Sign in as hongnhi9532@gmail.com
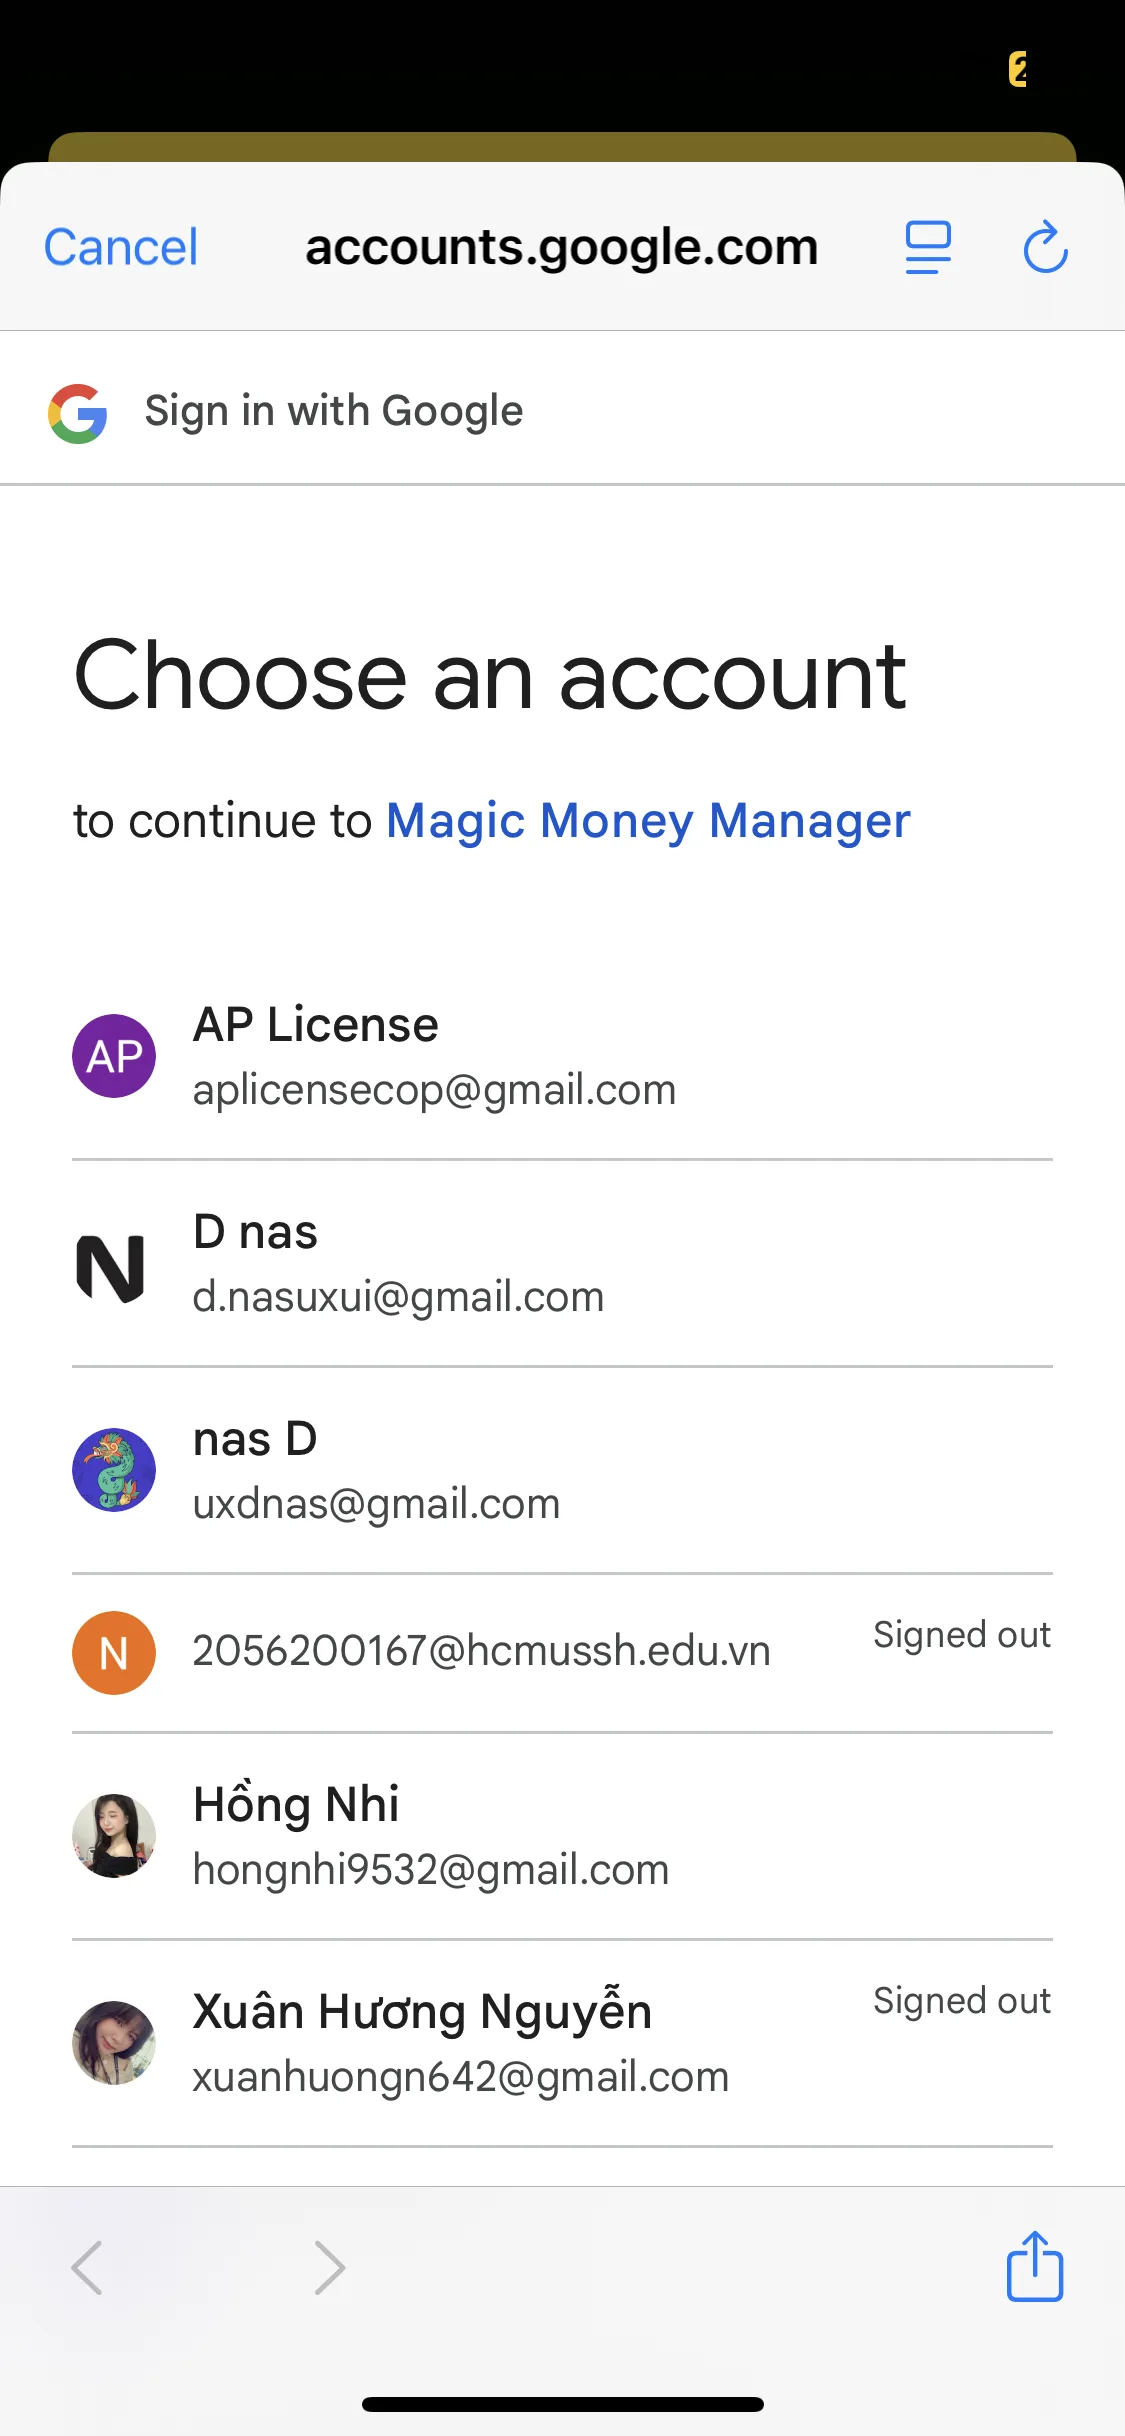 (x=430, y=1838)
